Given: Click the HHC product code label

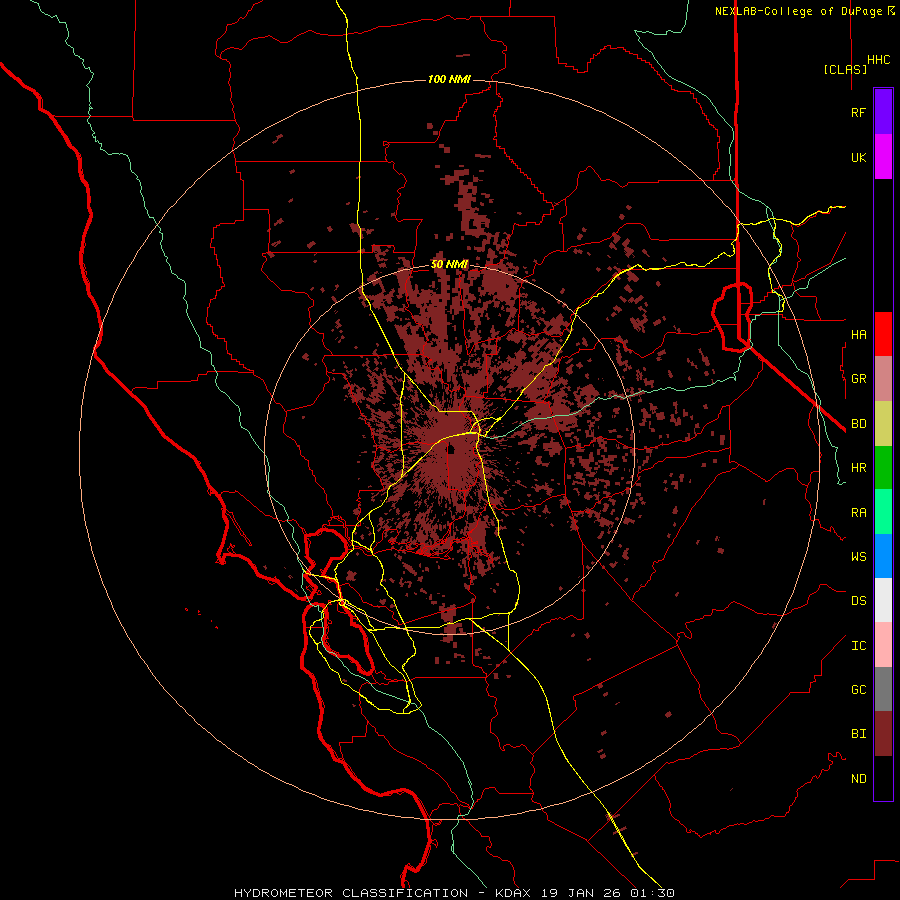Looking at the screenshot, I should coord(878,60).
